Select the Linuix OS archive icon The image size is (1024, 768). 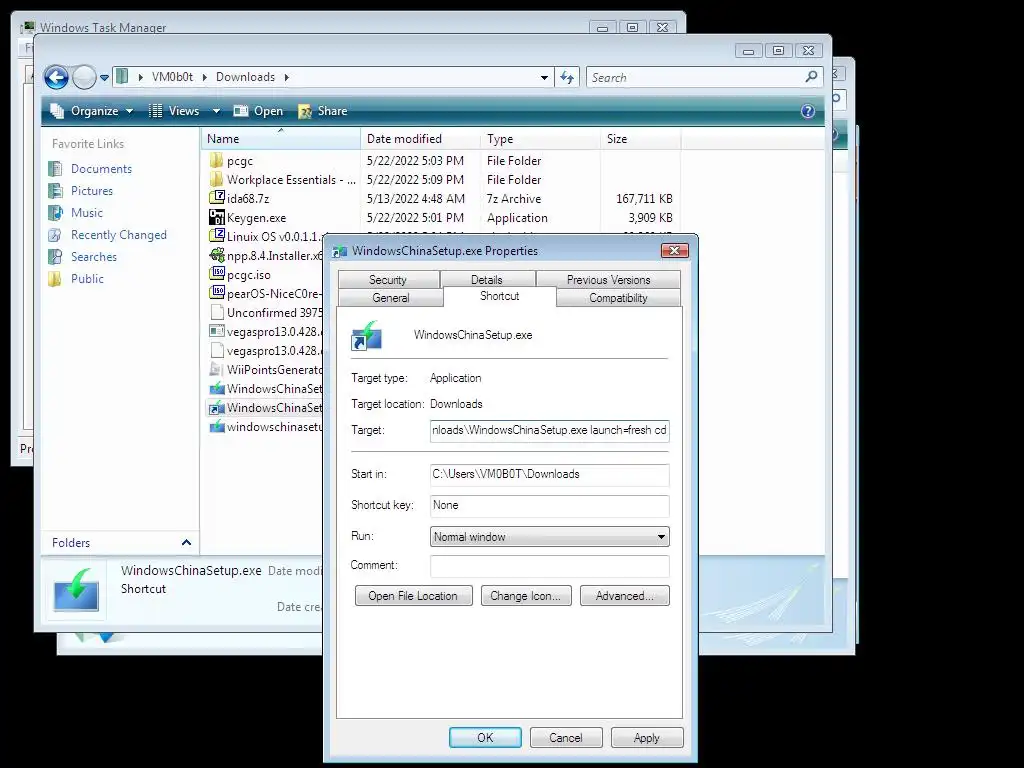tap(217, 236)
